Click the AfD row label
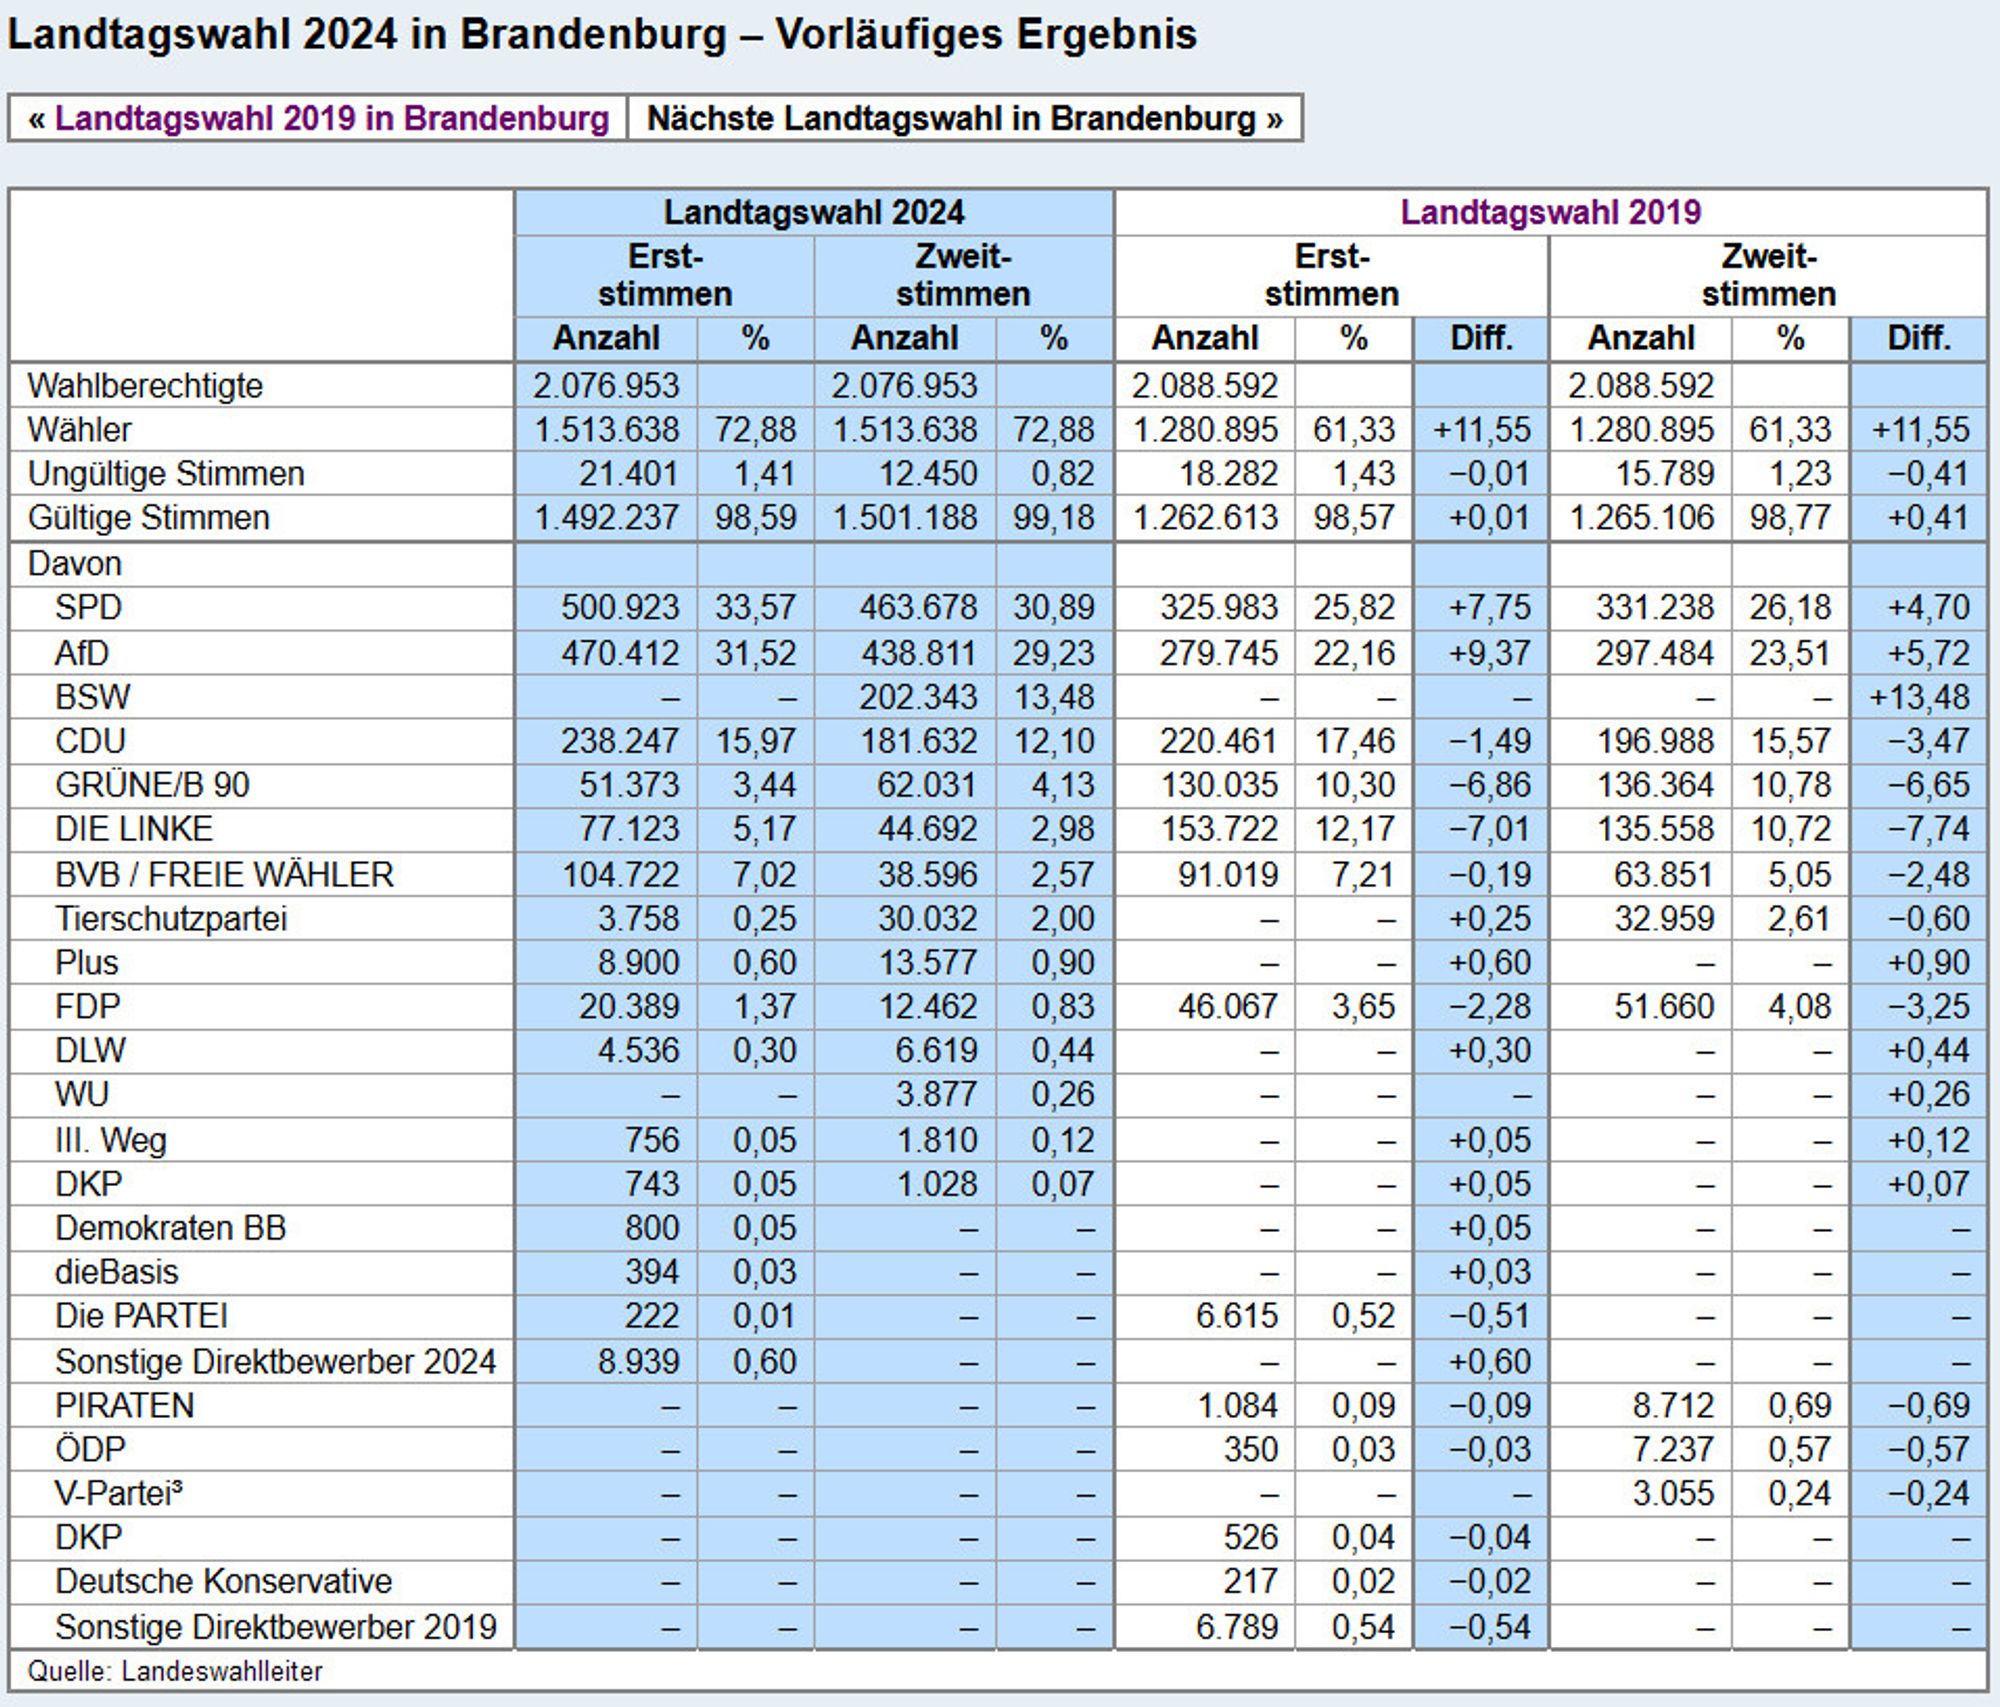2000x1707 pixels. 82,652
